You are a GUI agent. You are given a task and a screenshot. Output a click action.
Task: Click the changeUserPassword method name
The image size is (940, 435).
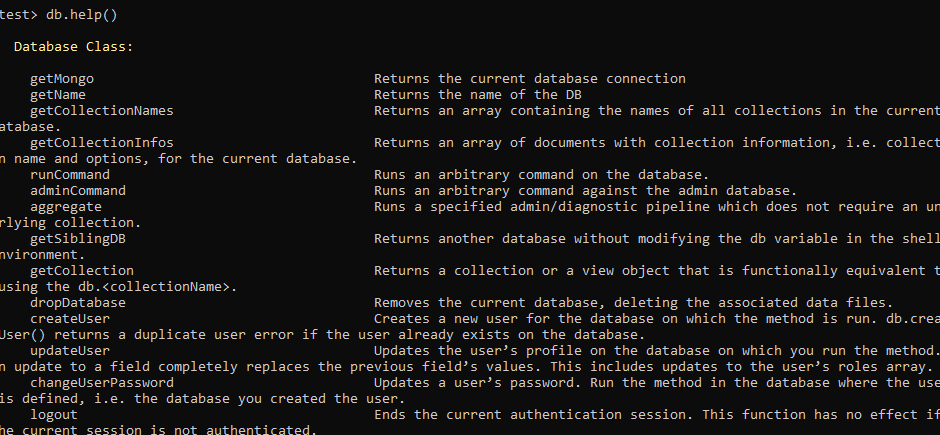coord(102,382)
